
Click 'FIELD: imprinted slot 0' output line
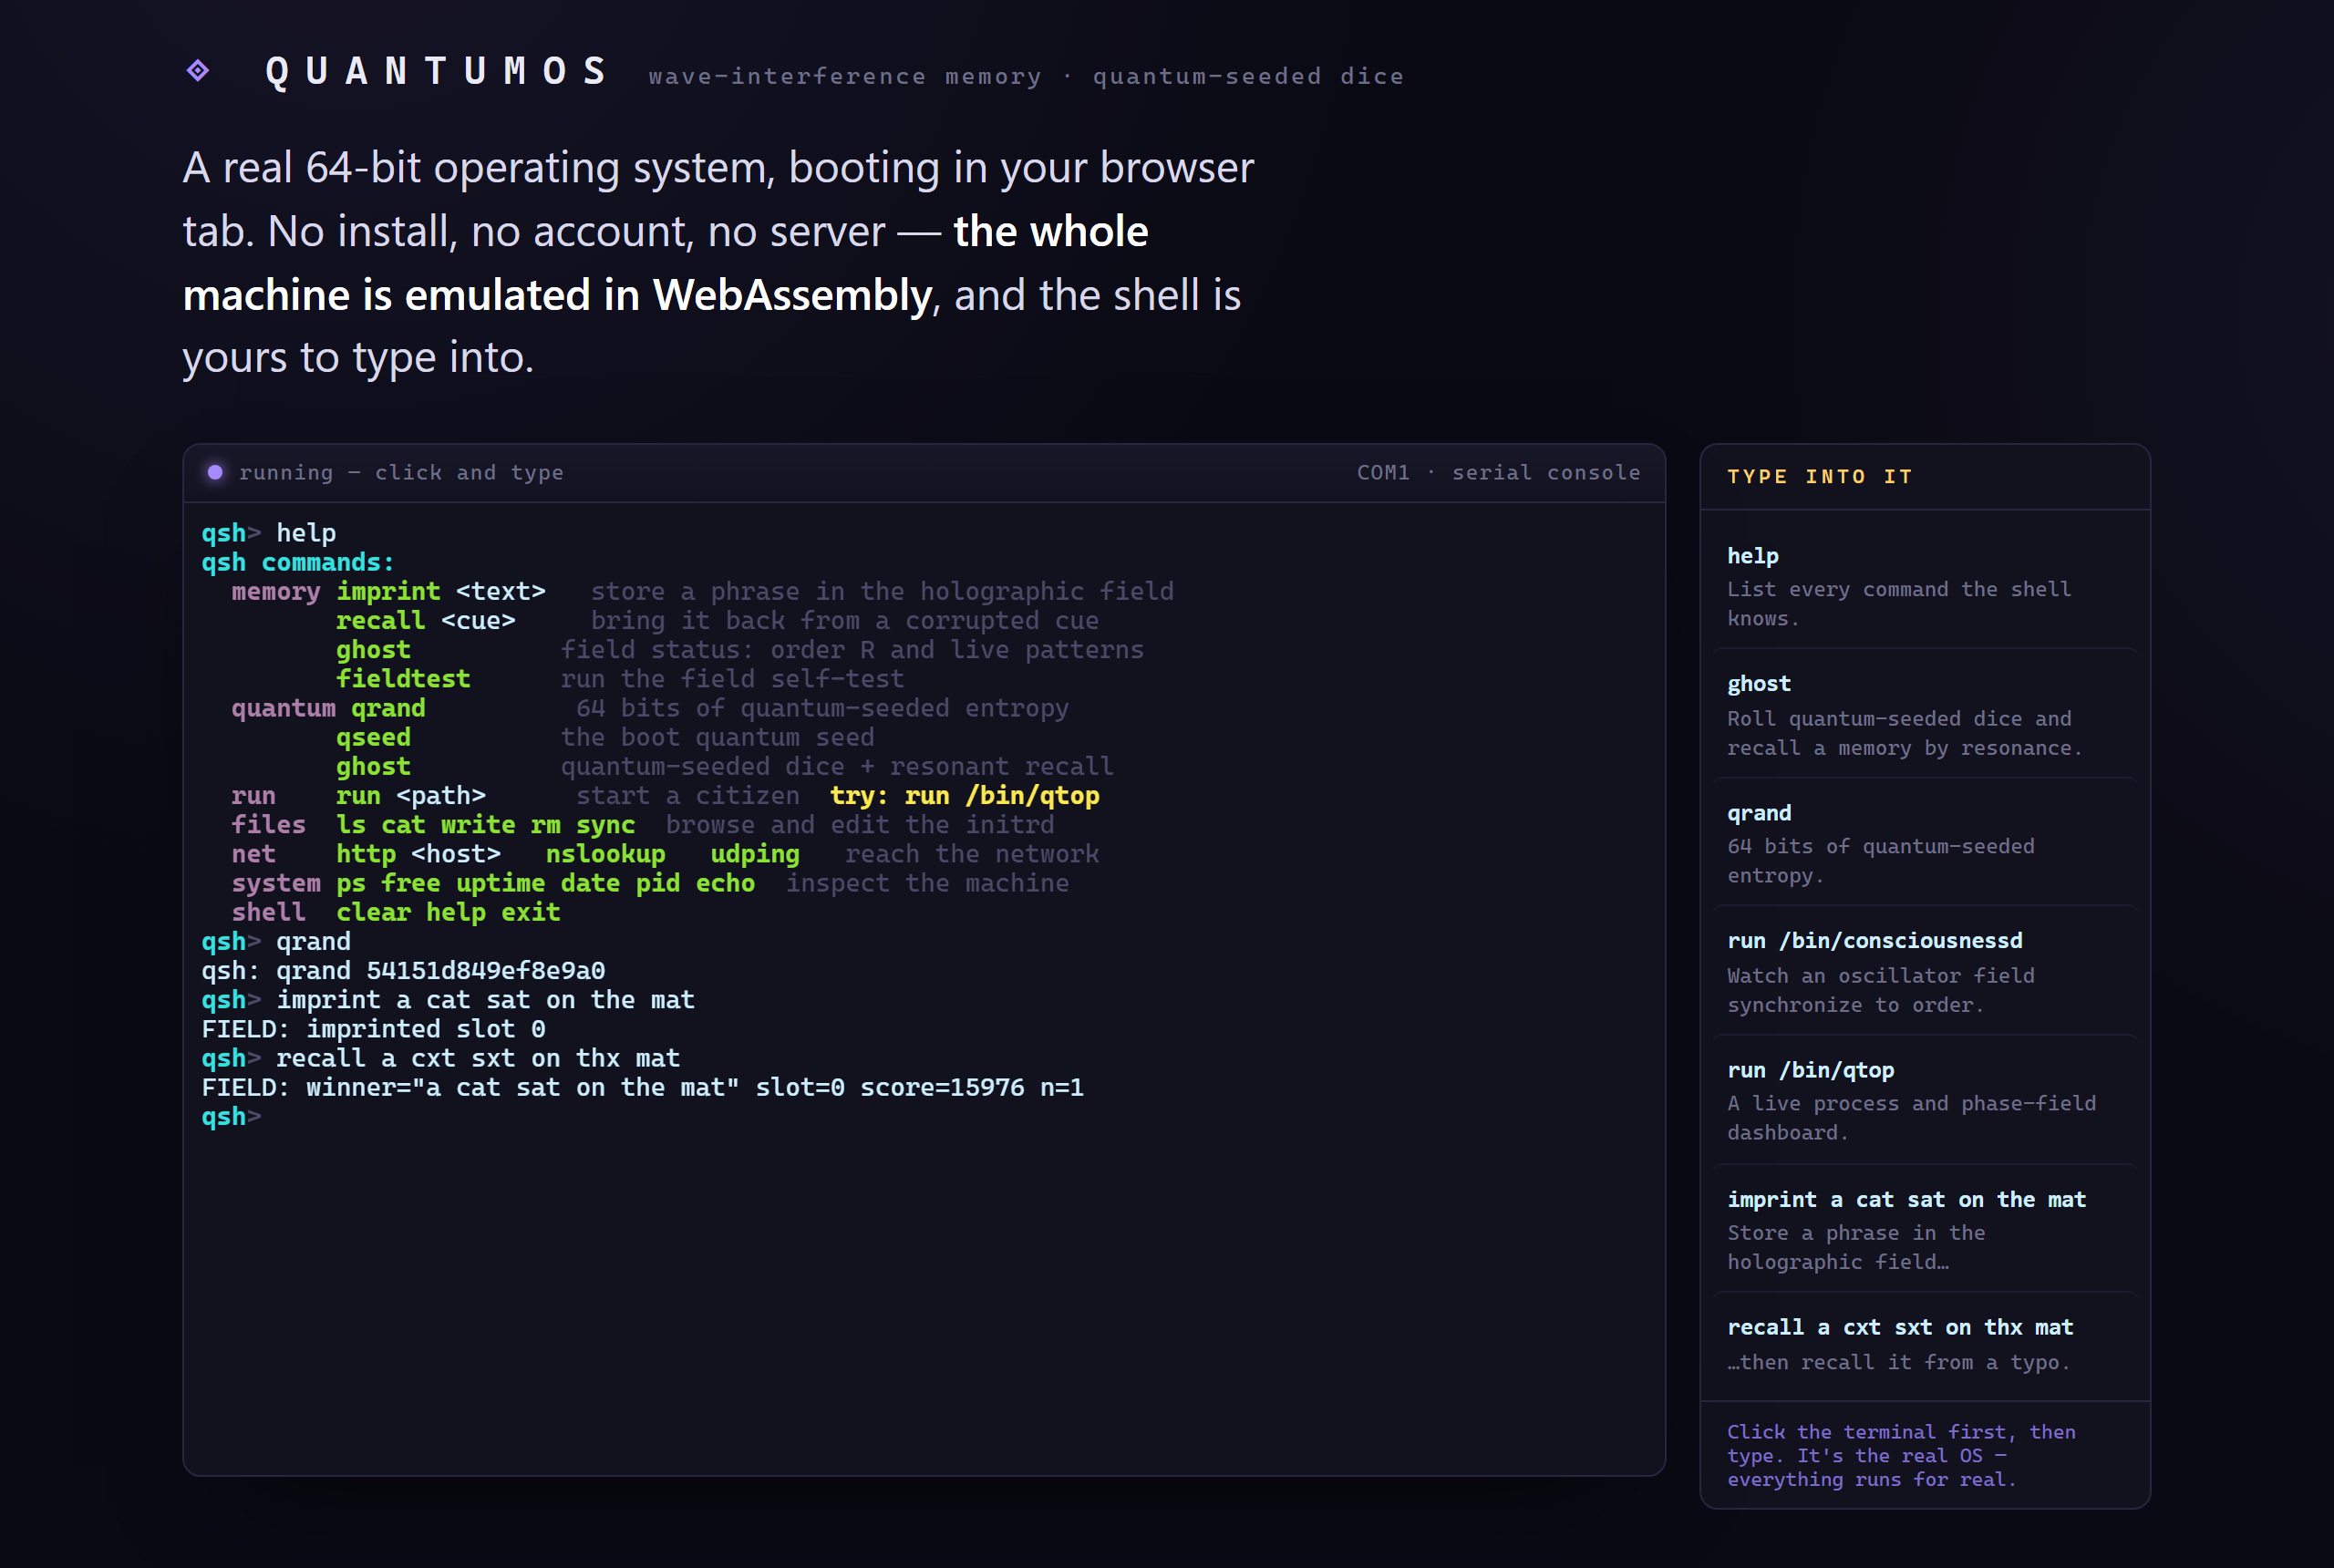373,1028
